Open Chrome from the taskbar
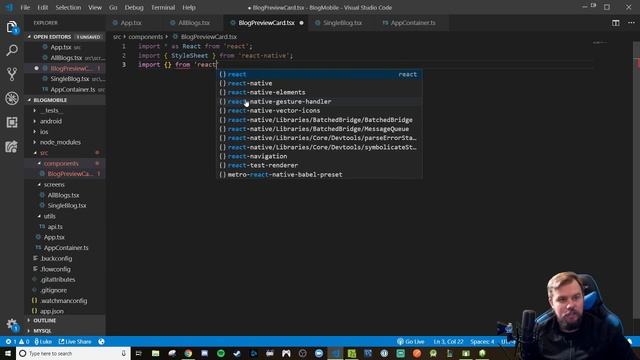Image resolution: width=640 pixels, height=360 pixels. [188, 353]
